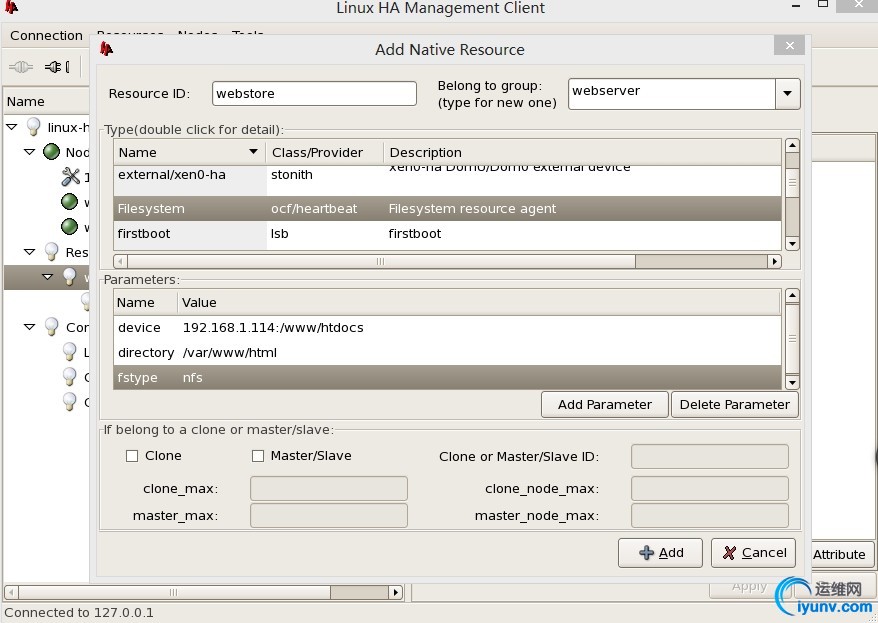
Task: Select the fstype parameter row
Action: (x=447, y=378)
